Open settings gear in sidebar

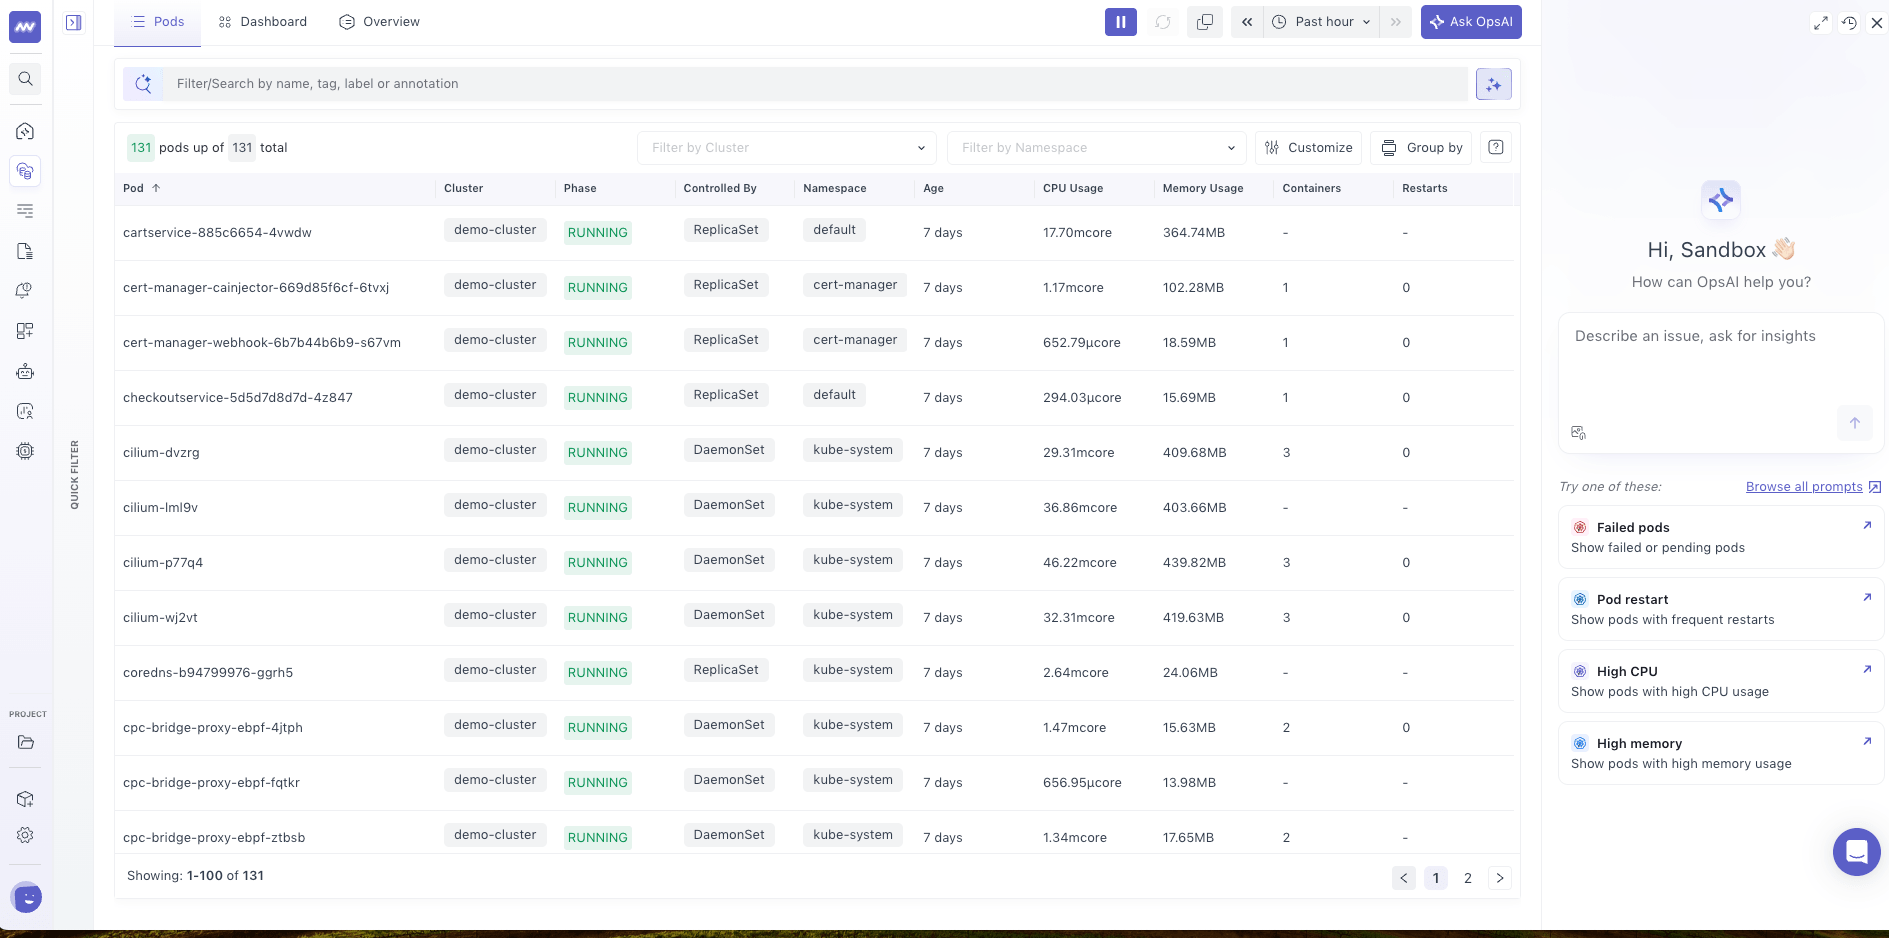[x=25, y=835]
